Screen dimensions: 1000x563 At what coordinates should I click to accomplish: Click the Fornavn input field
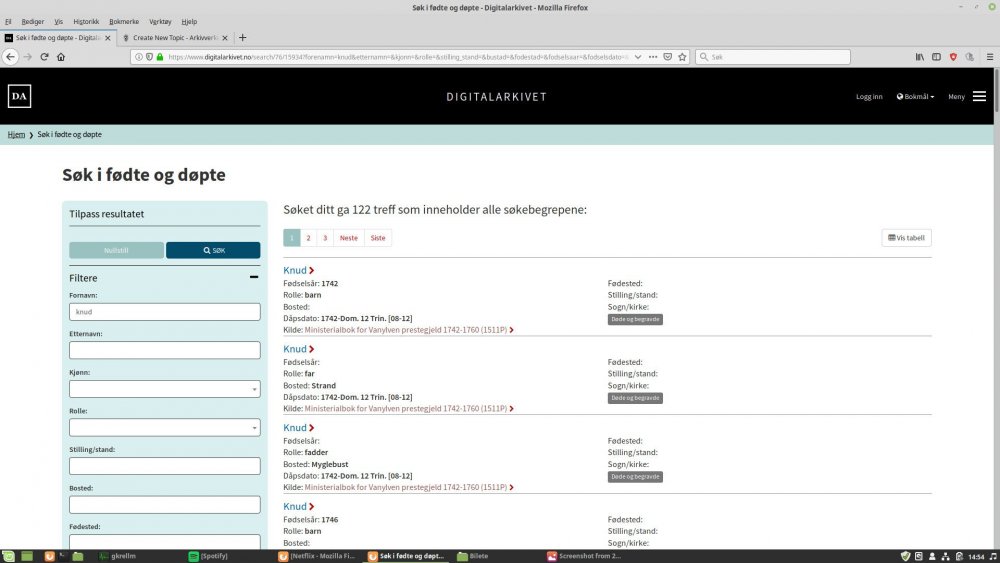164,312
